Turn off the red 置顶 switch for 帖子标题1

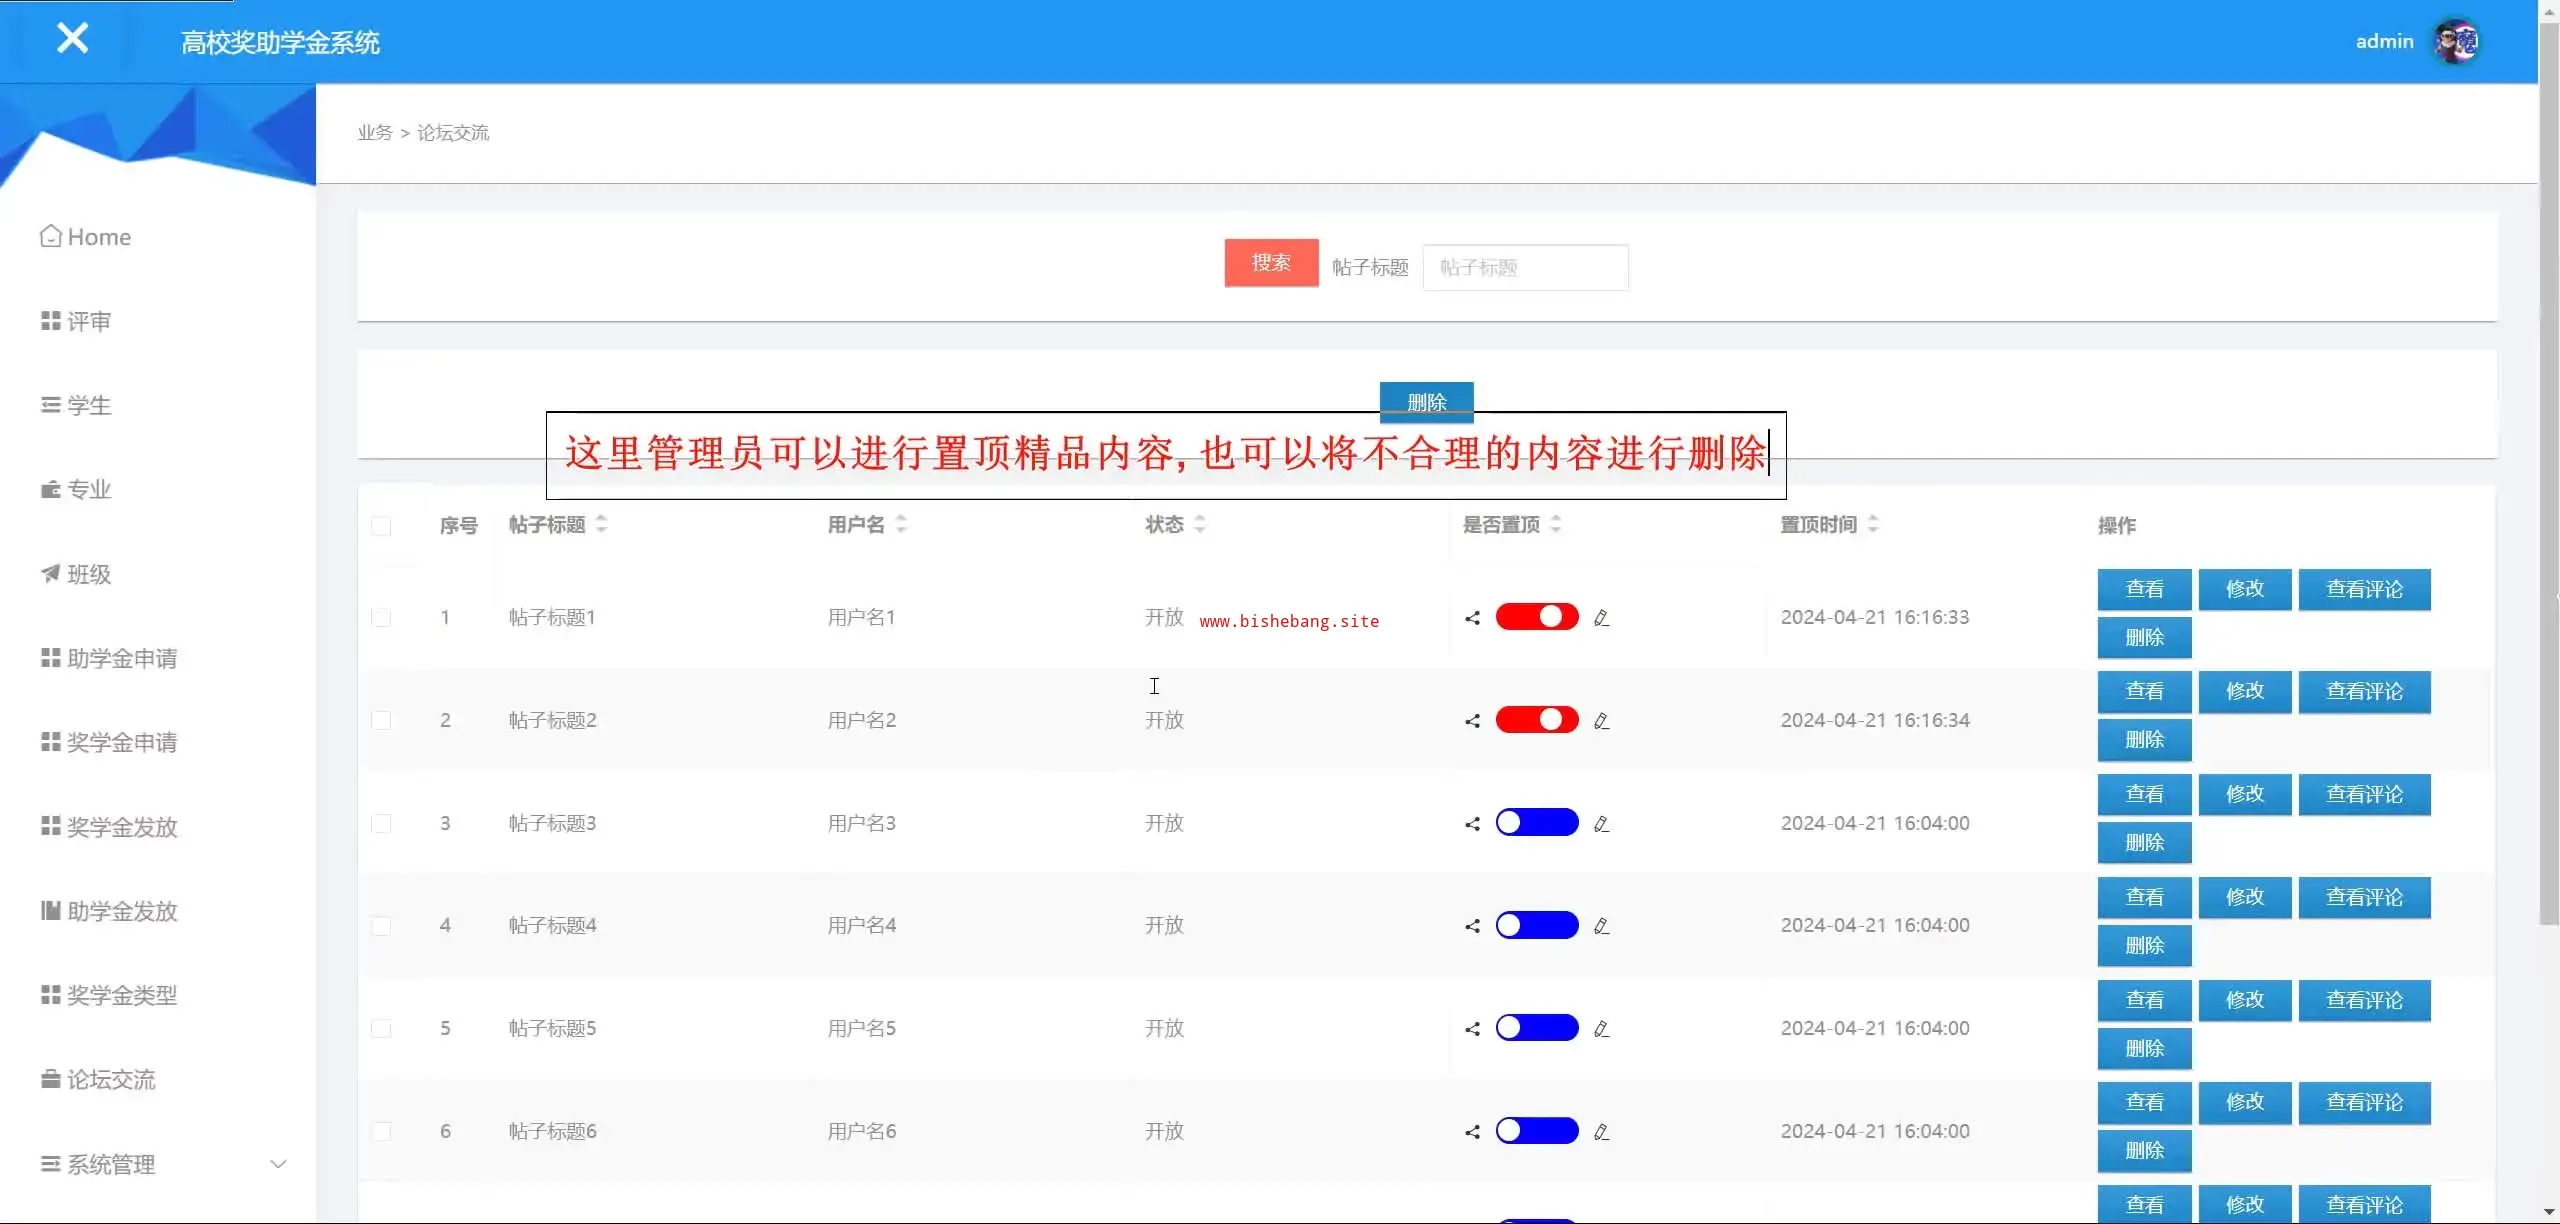[x=1536, y=617]
